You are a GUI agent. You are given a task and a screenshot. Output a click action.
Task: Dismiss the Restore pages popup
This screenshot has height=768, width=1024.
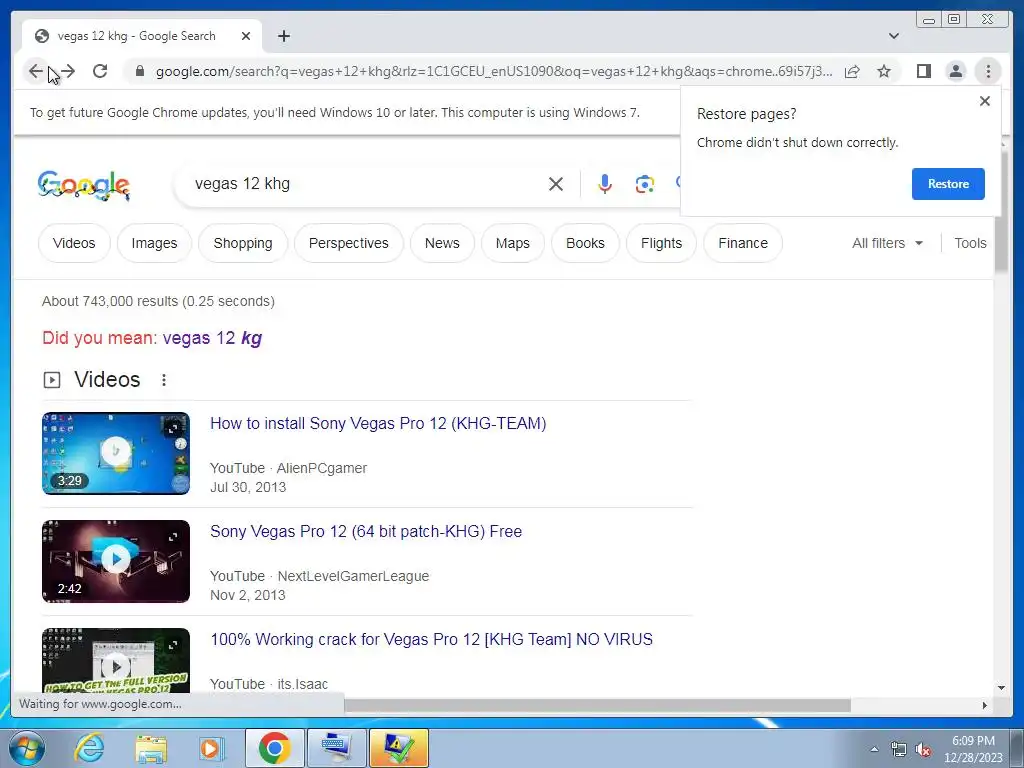[x=985, y=101]
